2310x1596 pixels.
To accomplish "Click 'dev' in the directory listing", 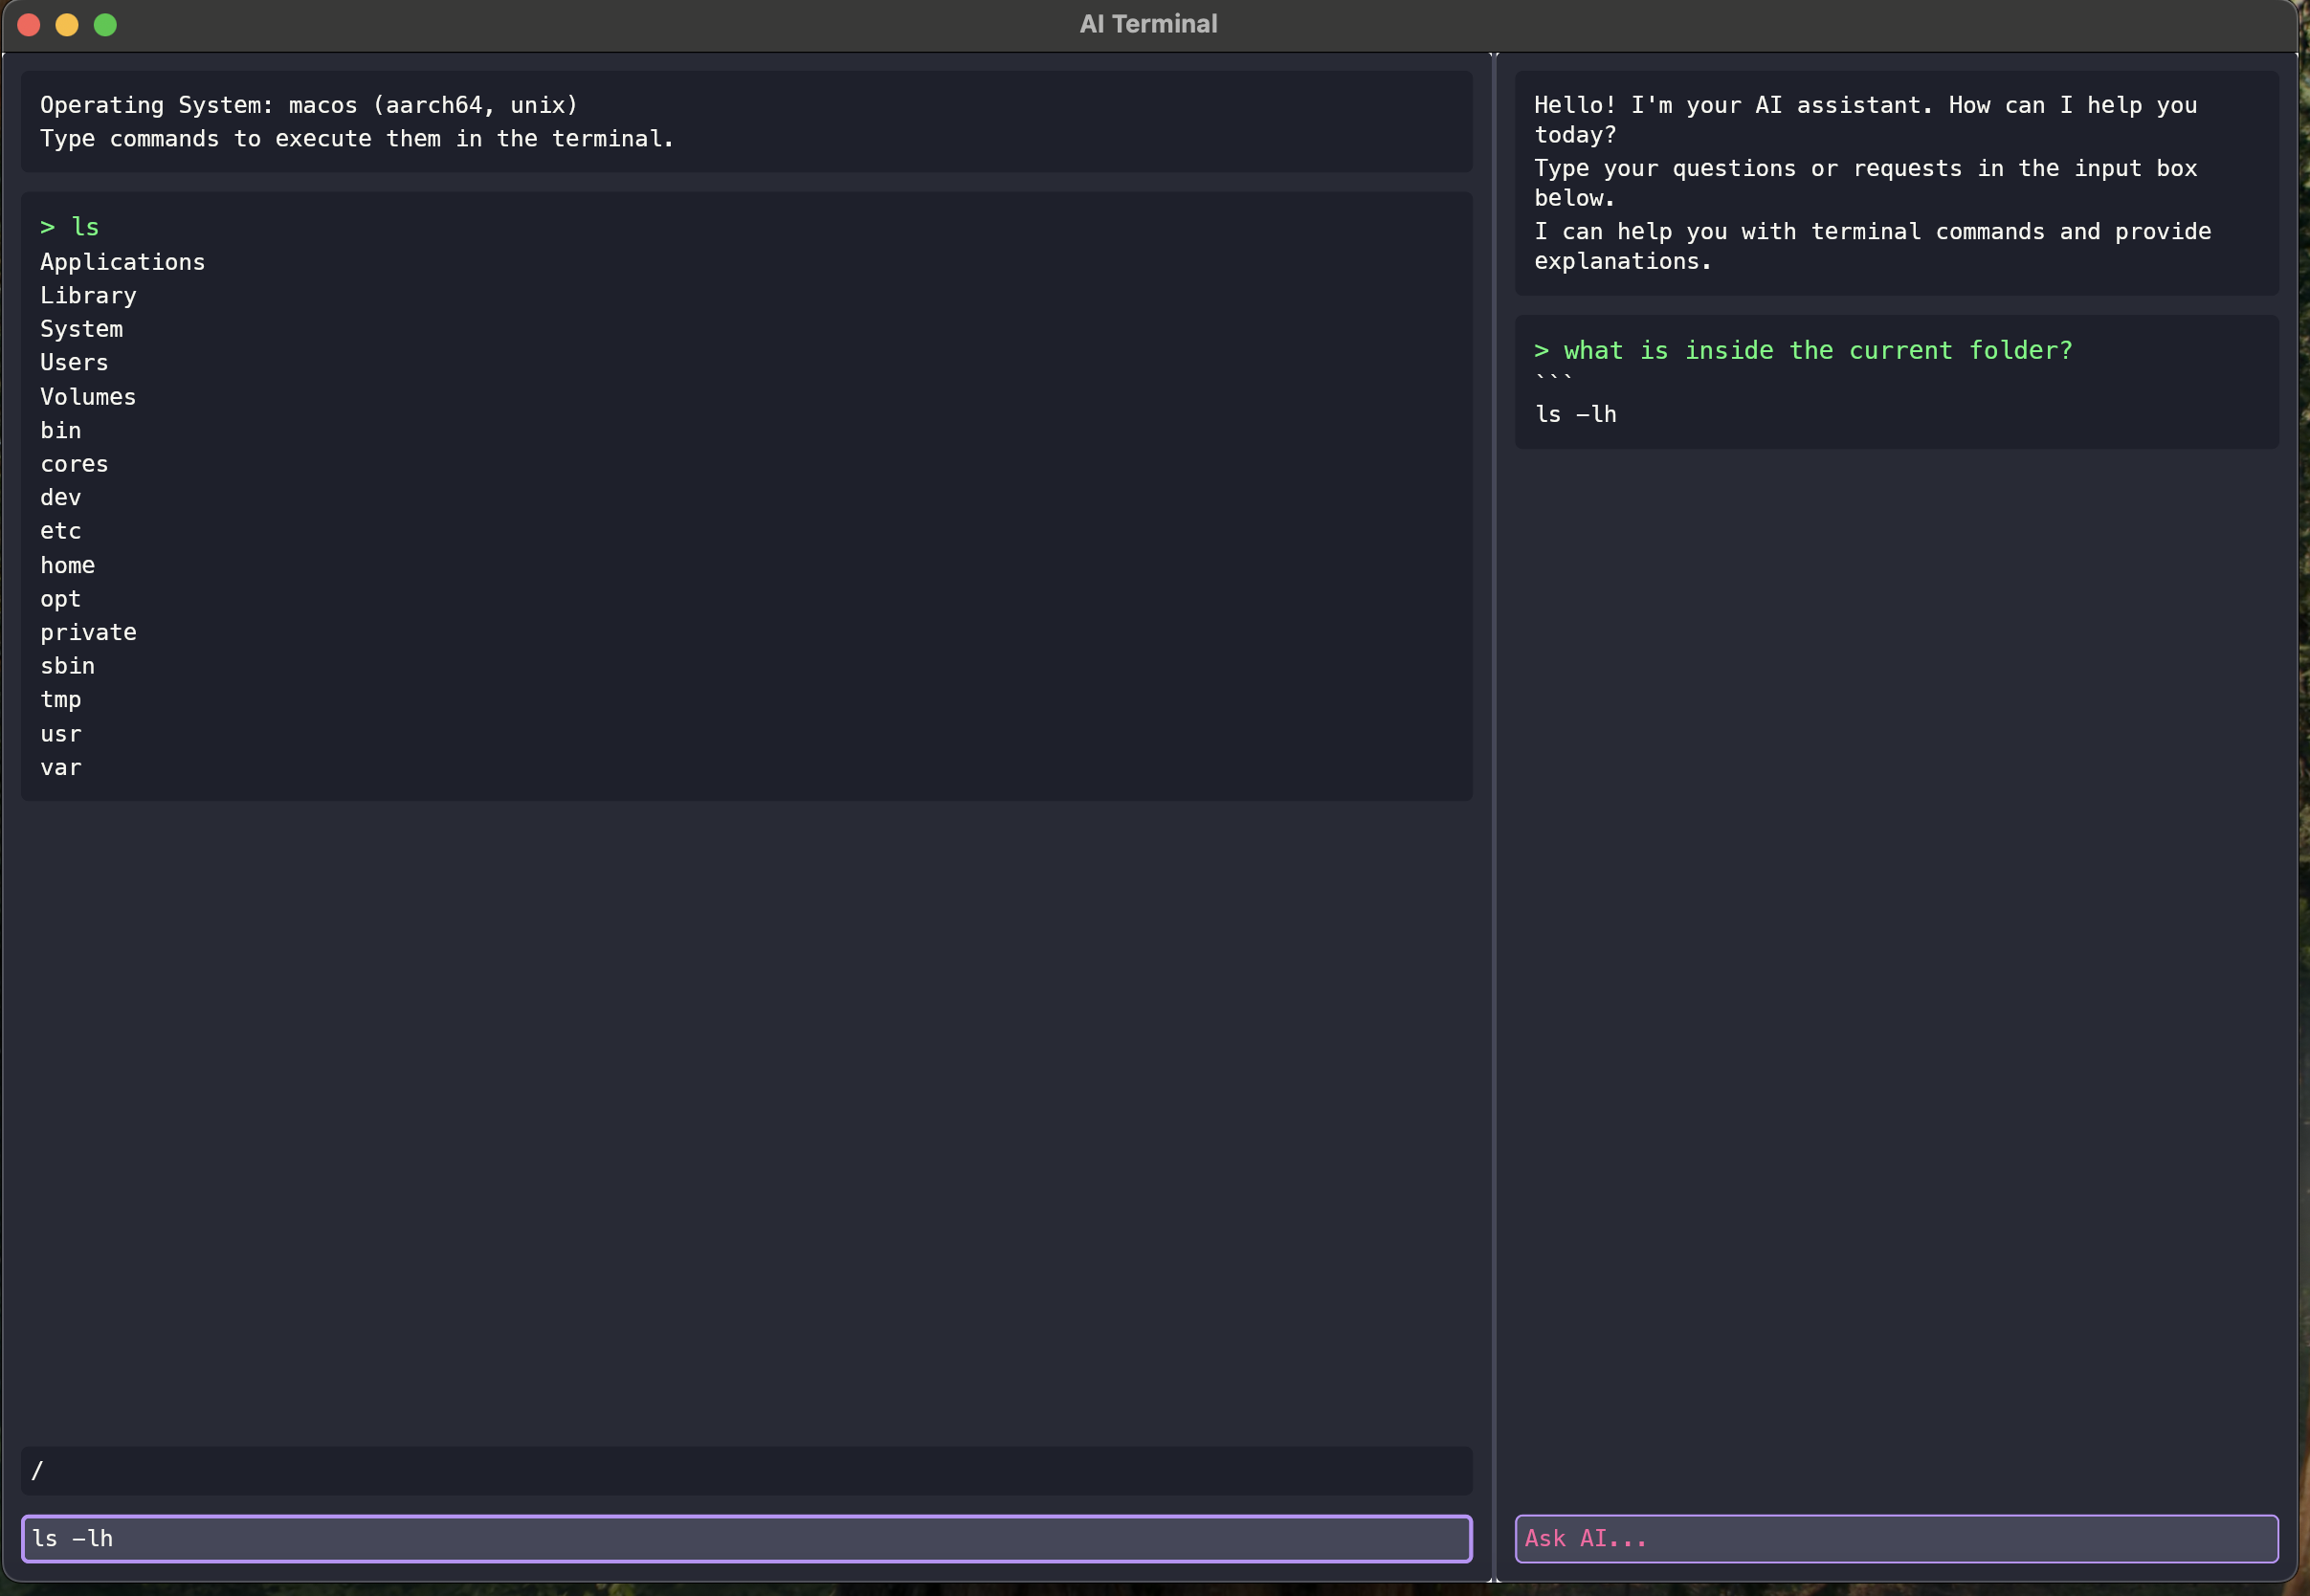I will click(x=60, y=497).
